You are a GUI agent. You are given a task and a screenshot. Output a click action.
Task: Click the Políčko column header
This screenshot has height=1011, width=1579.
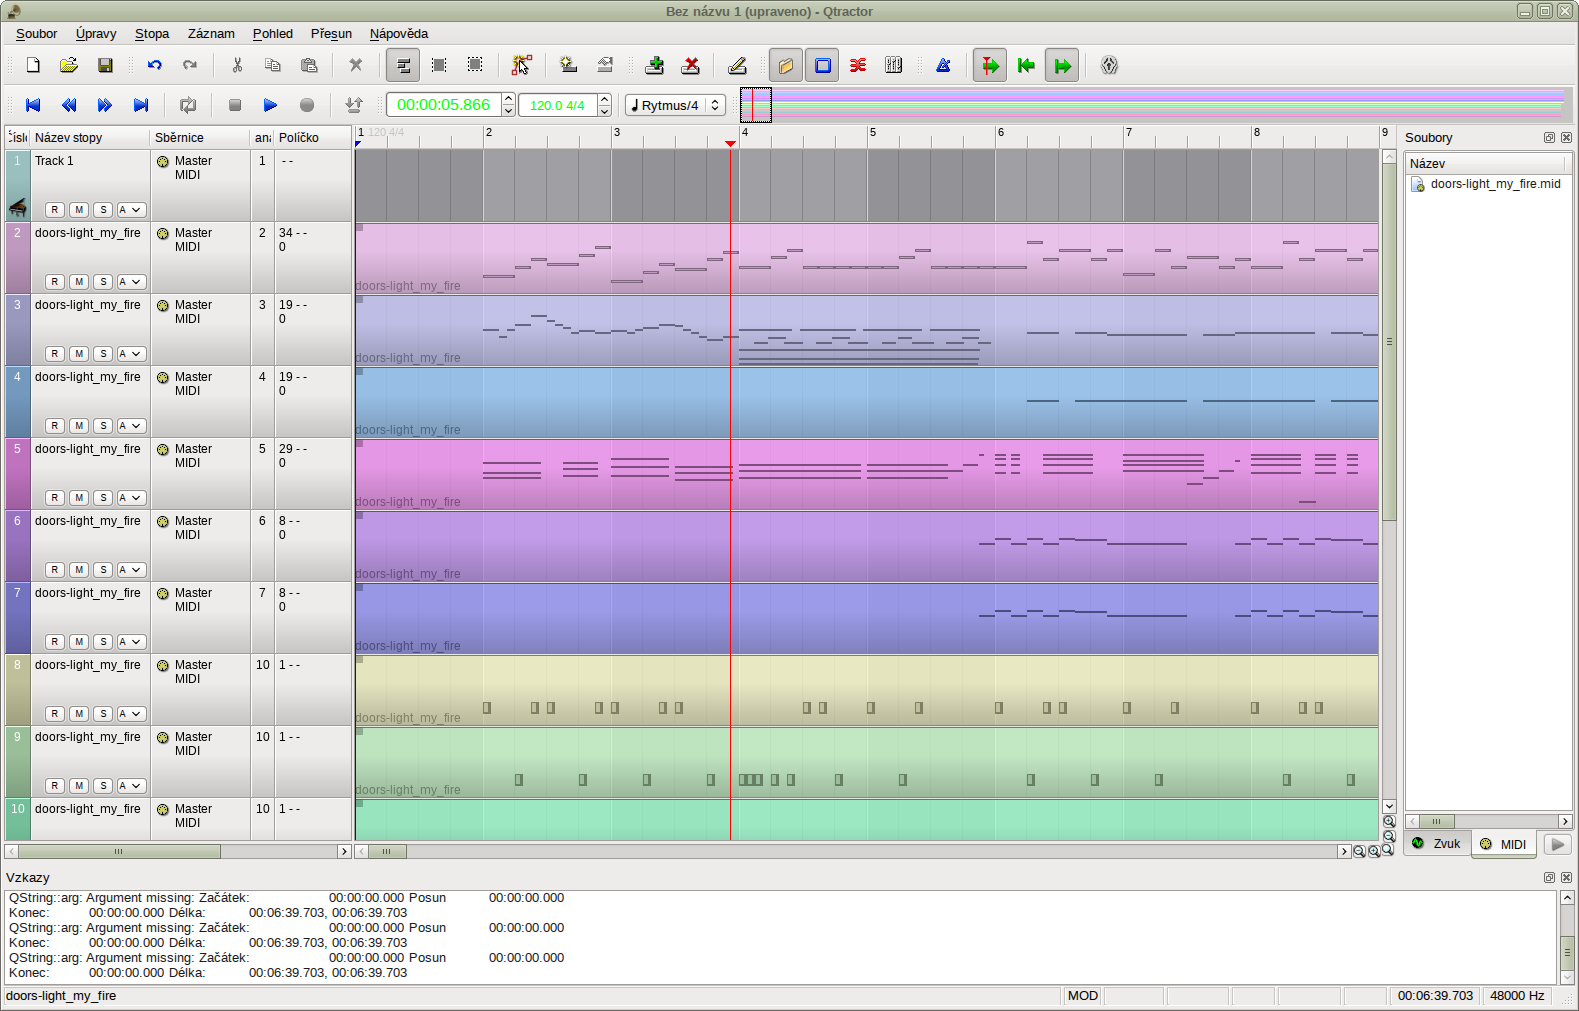313,137
